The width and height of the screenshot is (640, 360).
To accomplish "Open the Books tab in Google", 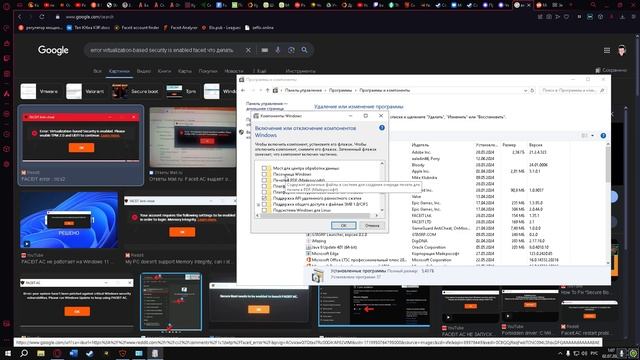I will (164, 71).
